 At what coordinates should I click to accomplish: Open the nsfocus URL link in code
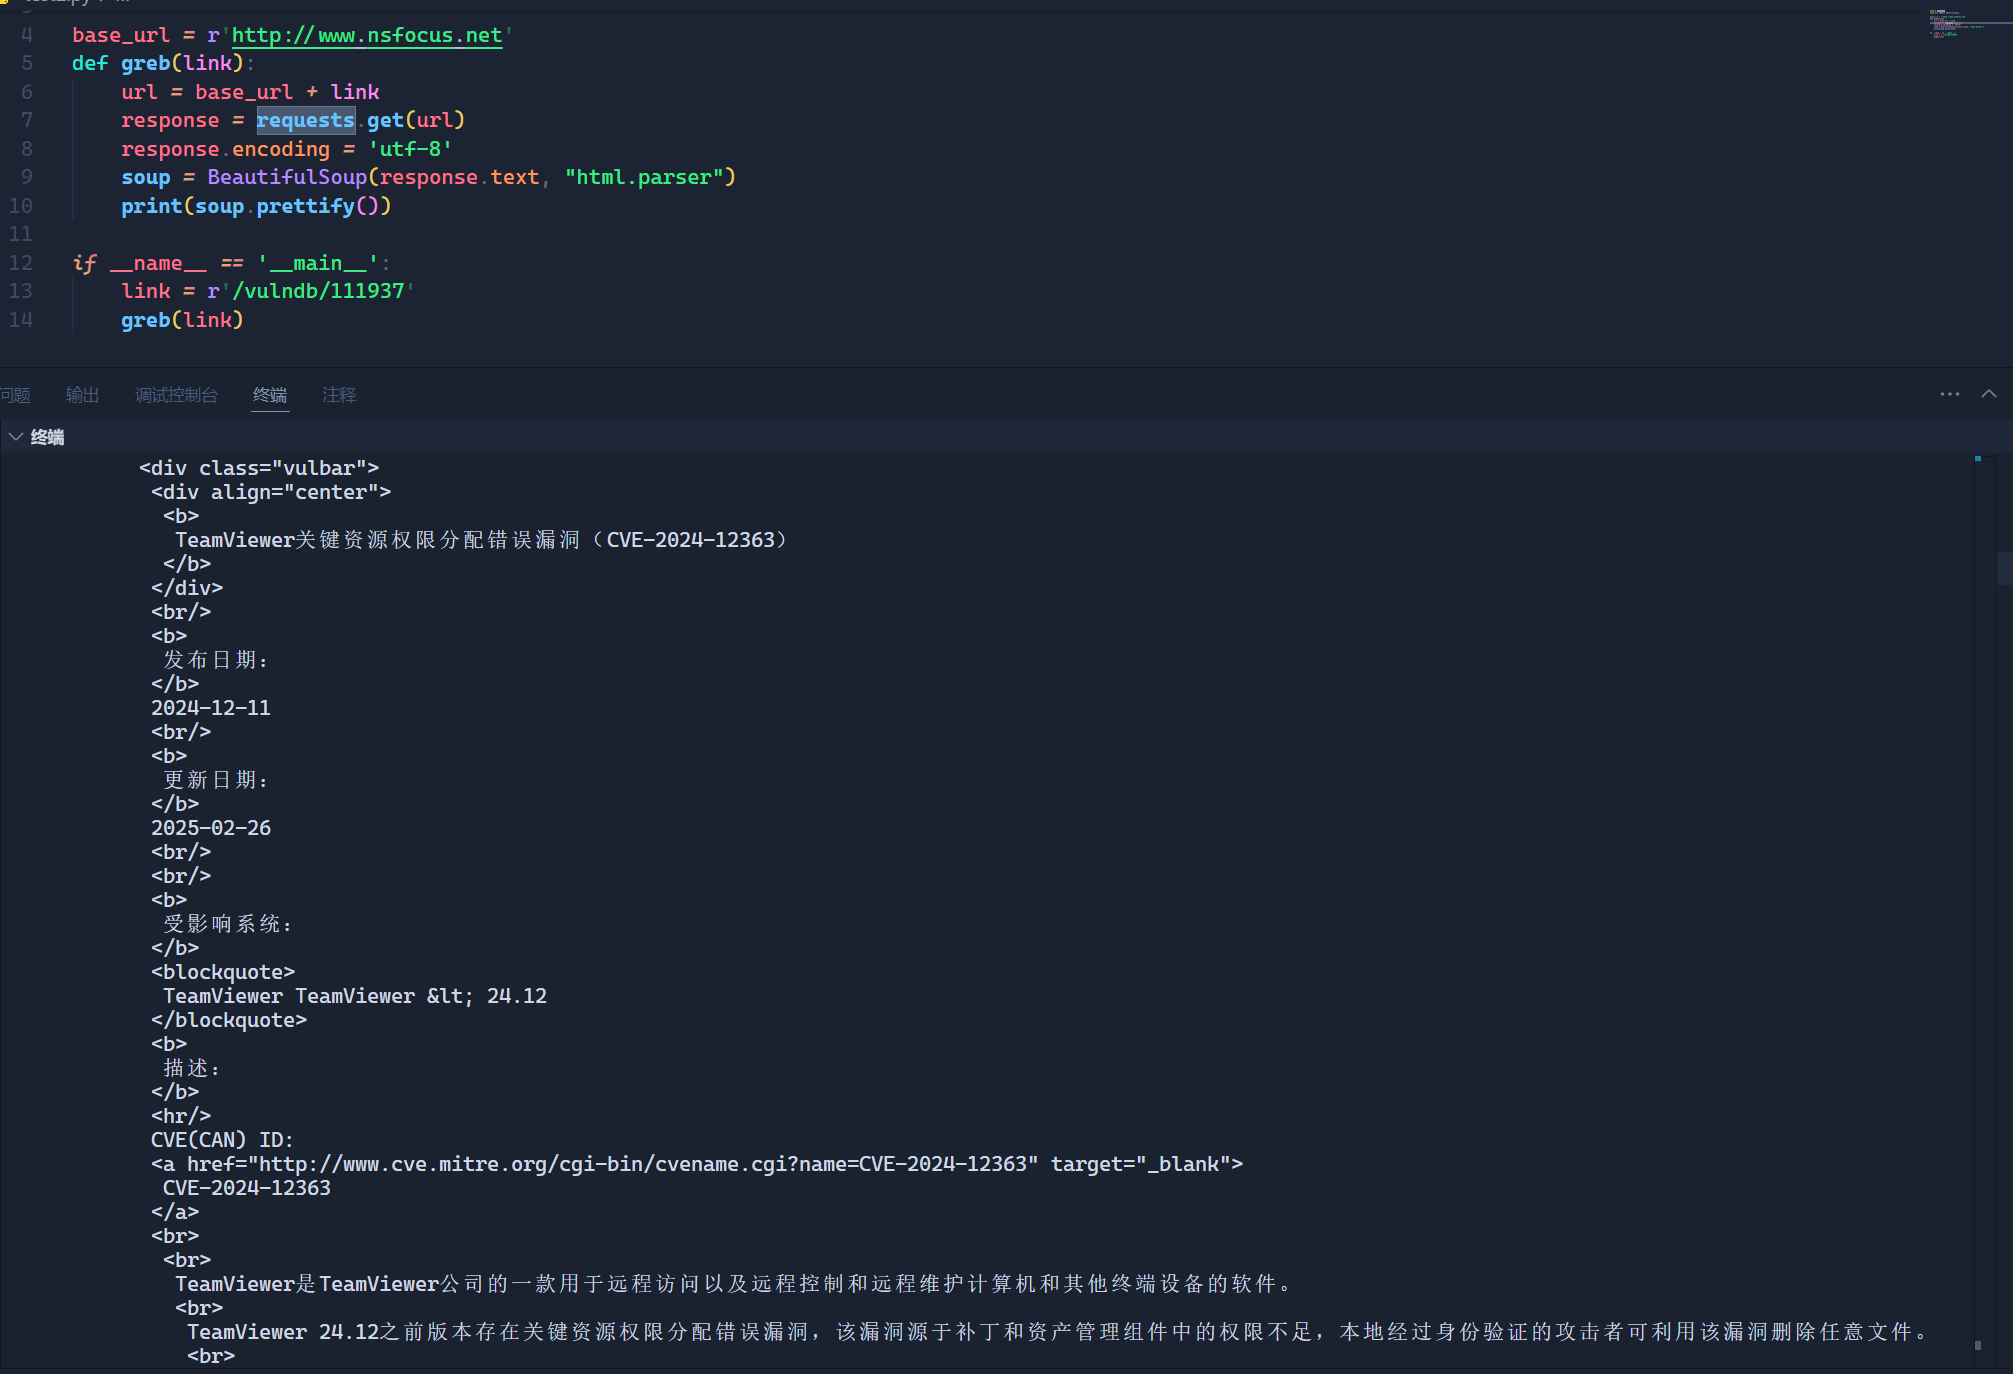coord(367,35)
